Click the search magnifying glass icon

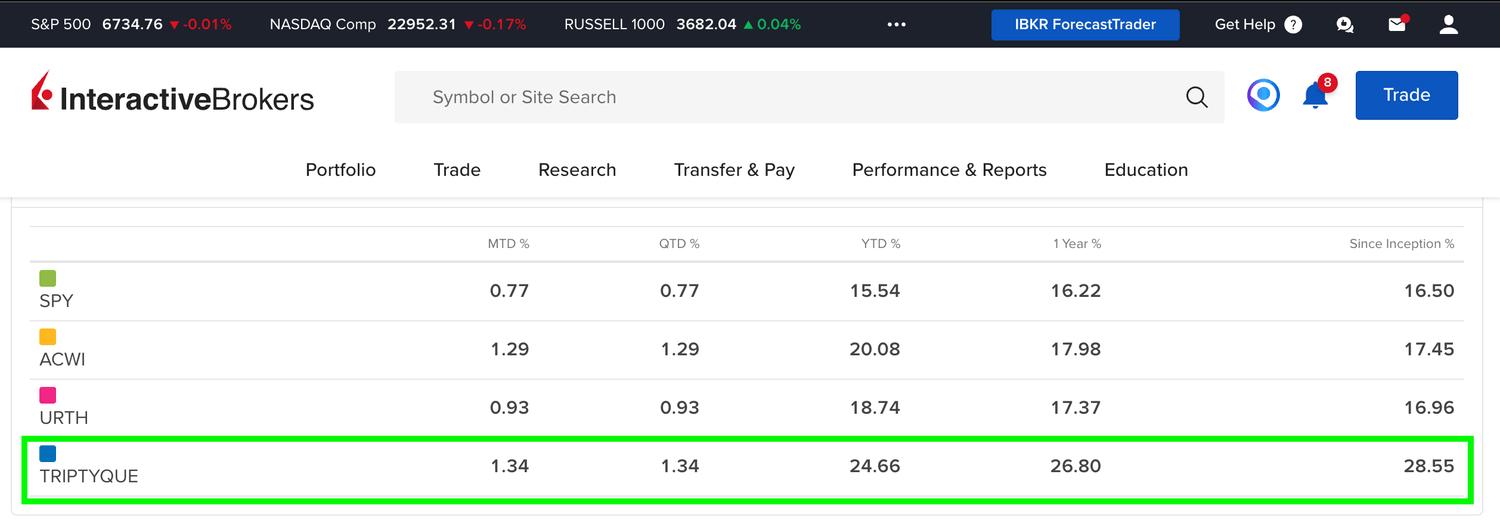(x=1197, y=97)
